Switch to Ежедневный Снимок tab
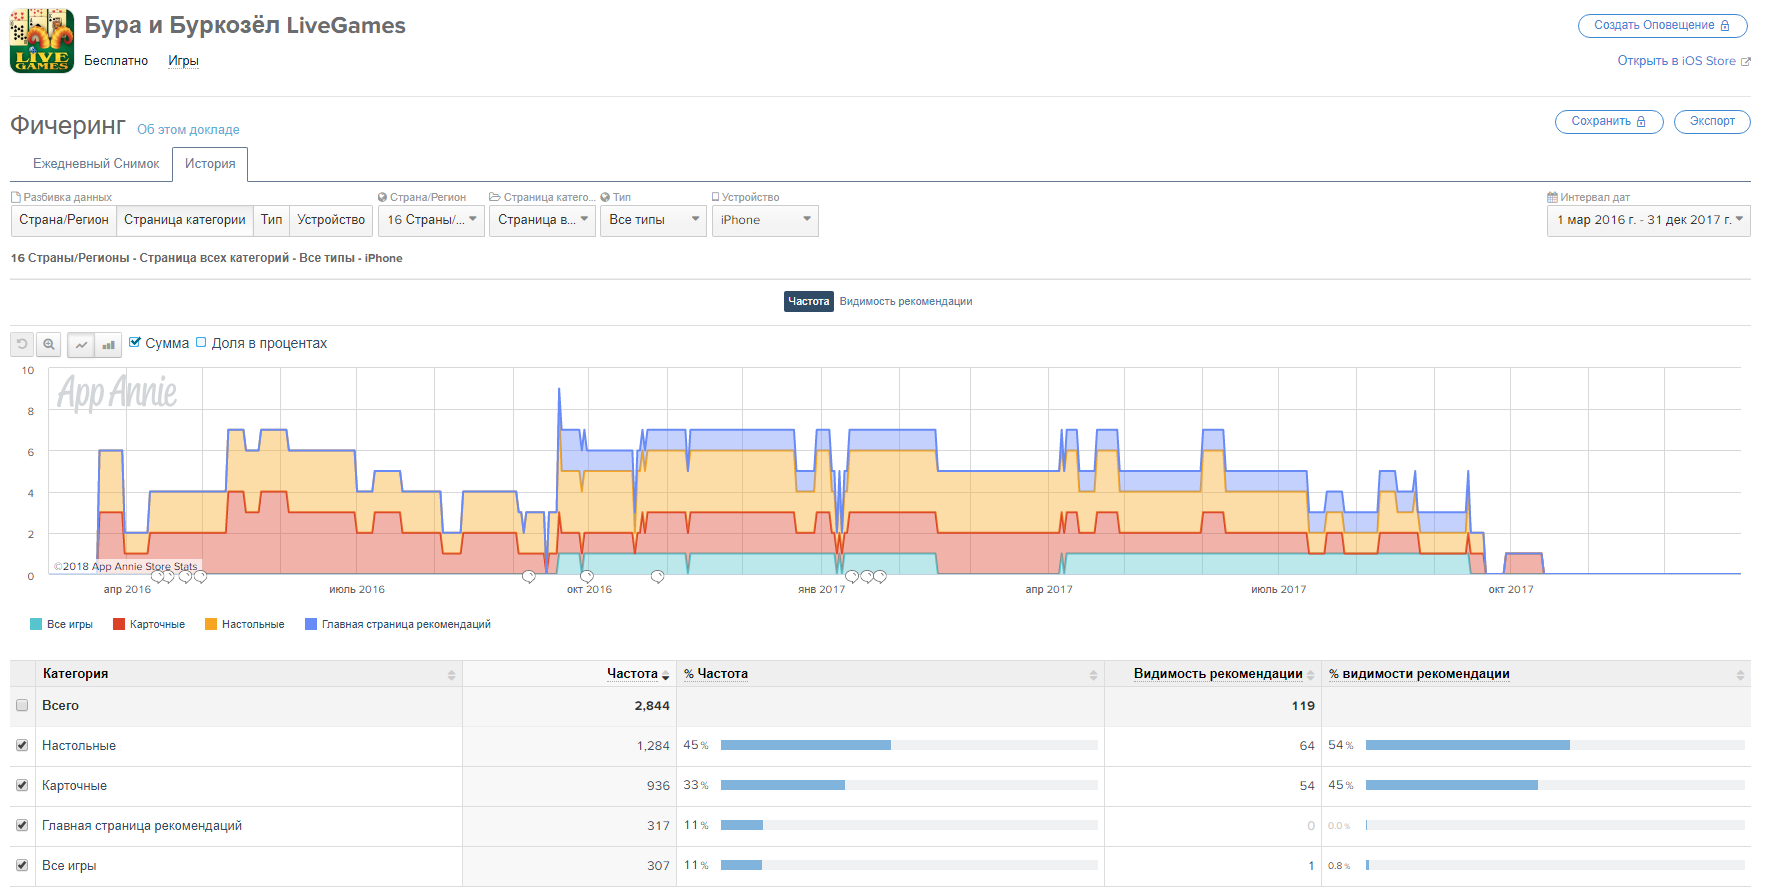The height and width of the screenshot is (893, 1768). 96,164
